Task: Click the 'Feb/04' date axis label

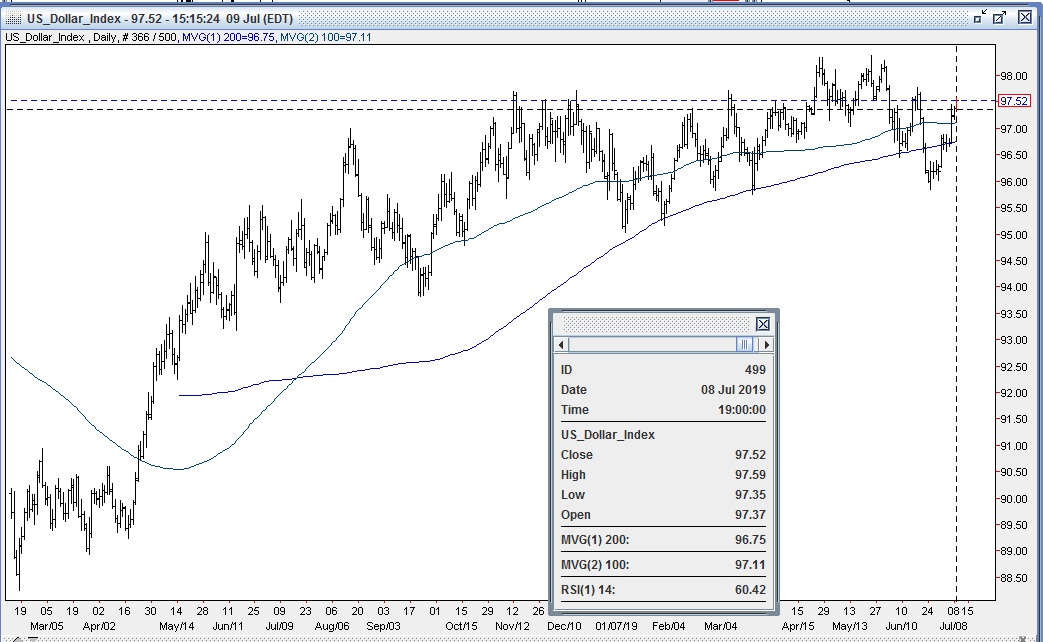Action: click(669, 626)
